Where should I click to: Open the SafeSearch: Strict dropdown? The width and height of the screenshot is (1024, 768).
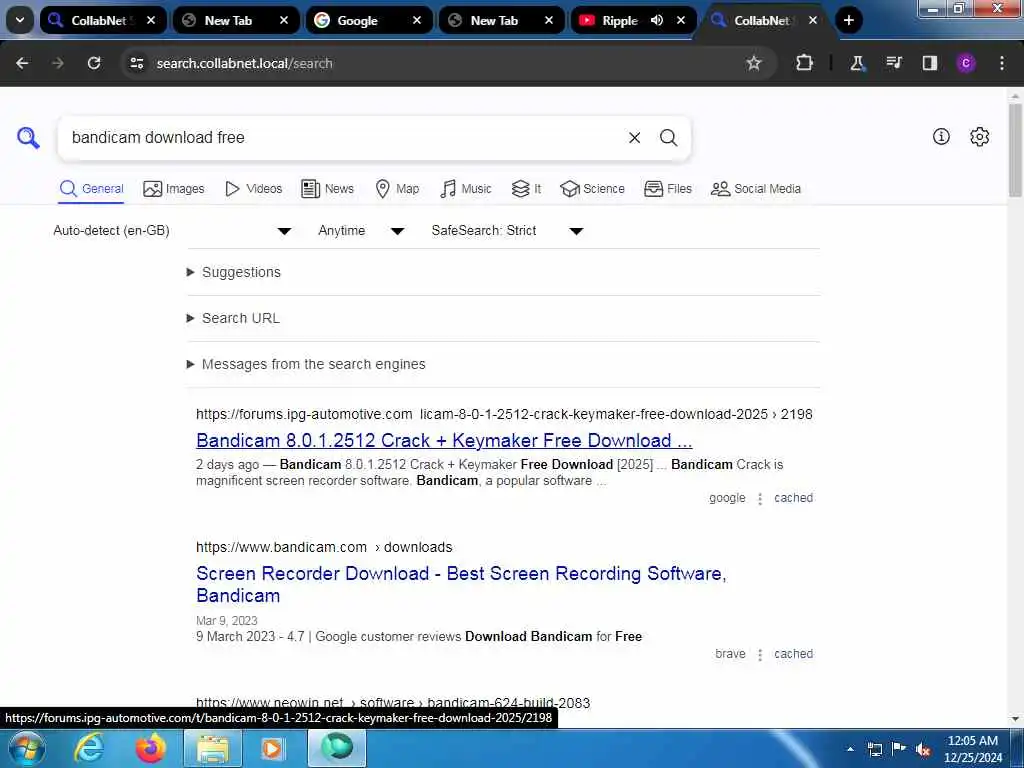(x=507, y=231)
